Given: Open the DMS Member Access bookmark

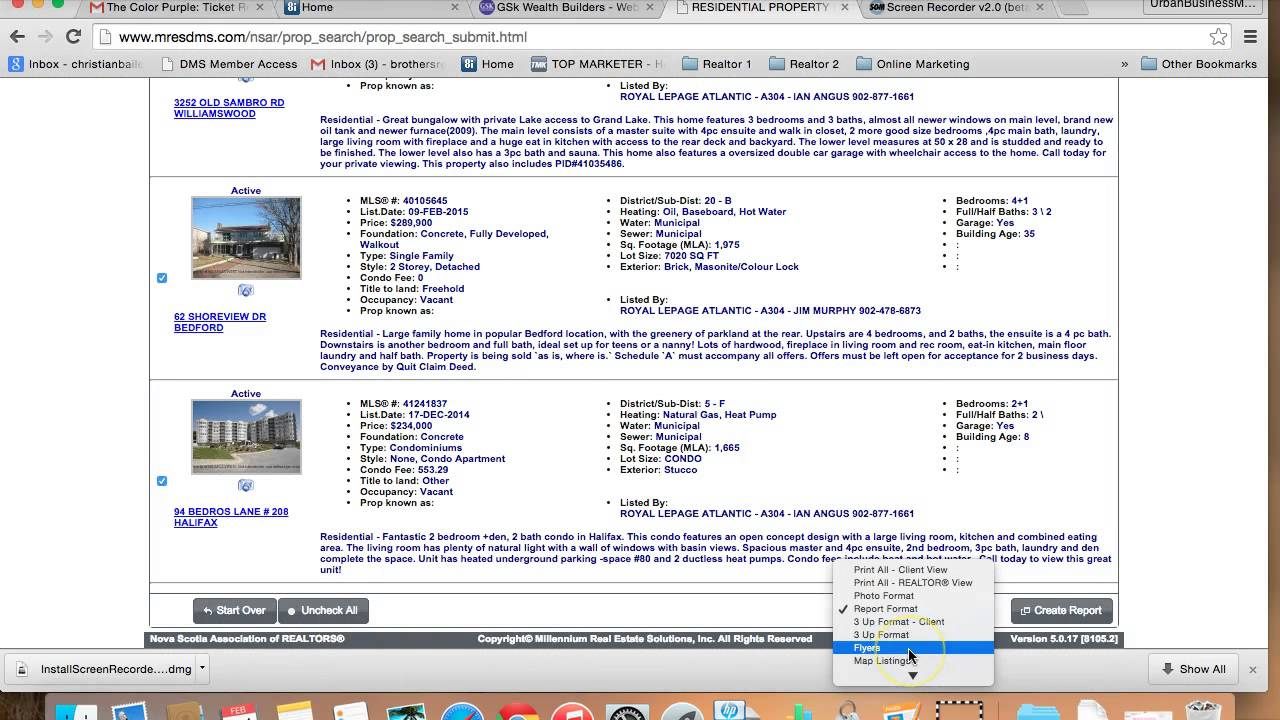Looking at the screenshot, I should pyautogui.click(x=228, y=64).
